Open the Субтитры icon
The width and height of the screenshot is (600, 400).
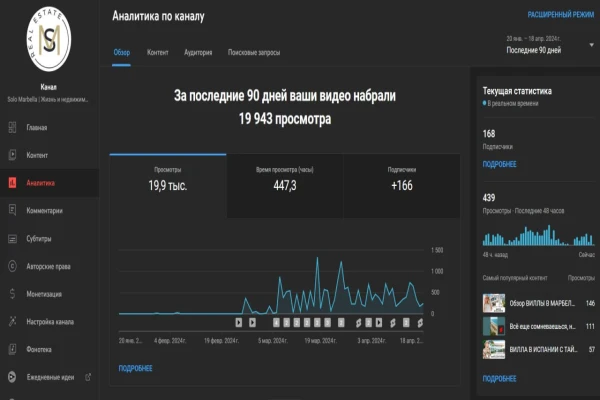coord(12,238)
